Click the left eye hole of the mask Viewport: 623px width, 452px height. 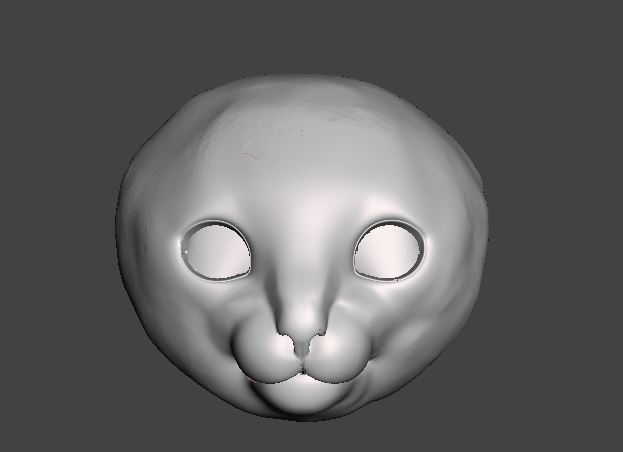coord(216,249)
